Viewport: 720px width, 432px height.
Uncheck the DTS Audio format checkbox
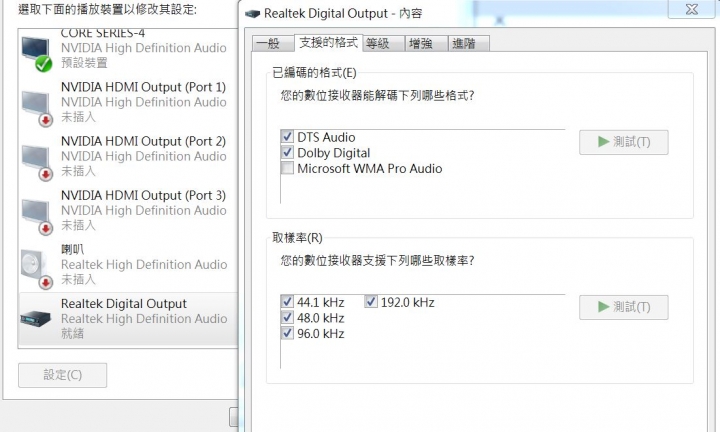coord(287,137)
